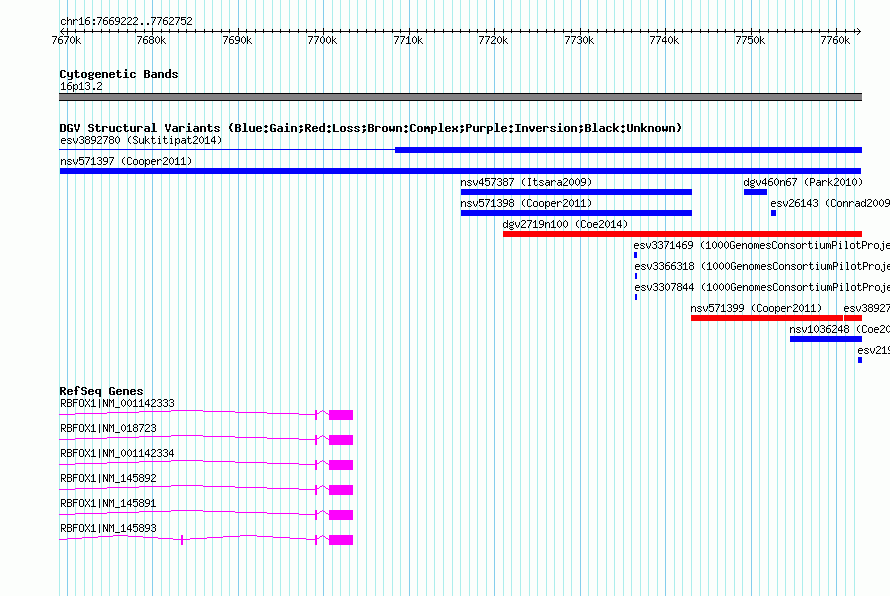Select the red loss bar under dgv2719n100
Screen dimensions: 890x596
[682, 234]
